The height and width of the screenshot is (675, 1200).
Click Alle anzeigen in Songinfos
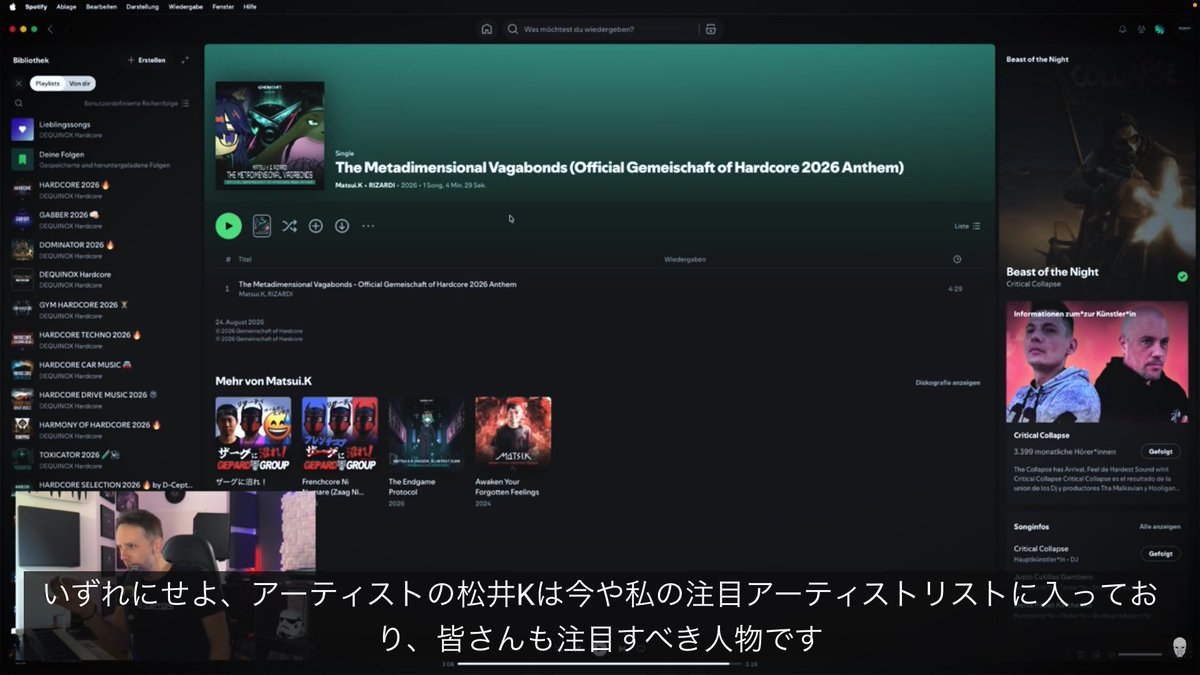coord(1160,526)
